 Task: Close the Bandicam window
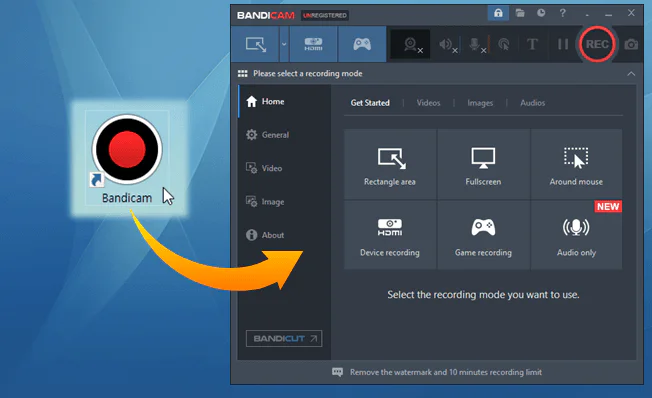point(631,13)
